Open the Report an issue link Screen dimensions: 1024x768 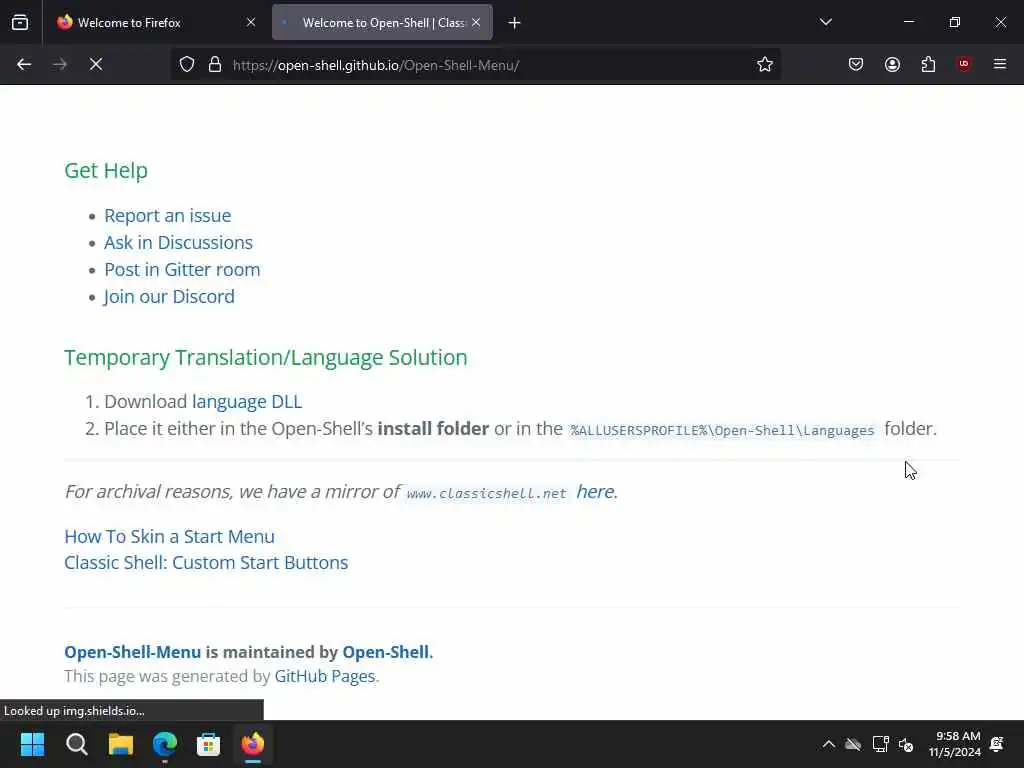168,216
